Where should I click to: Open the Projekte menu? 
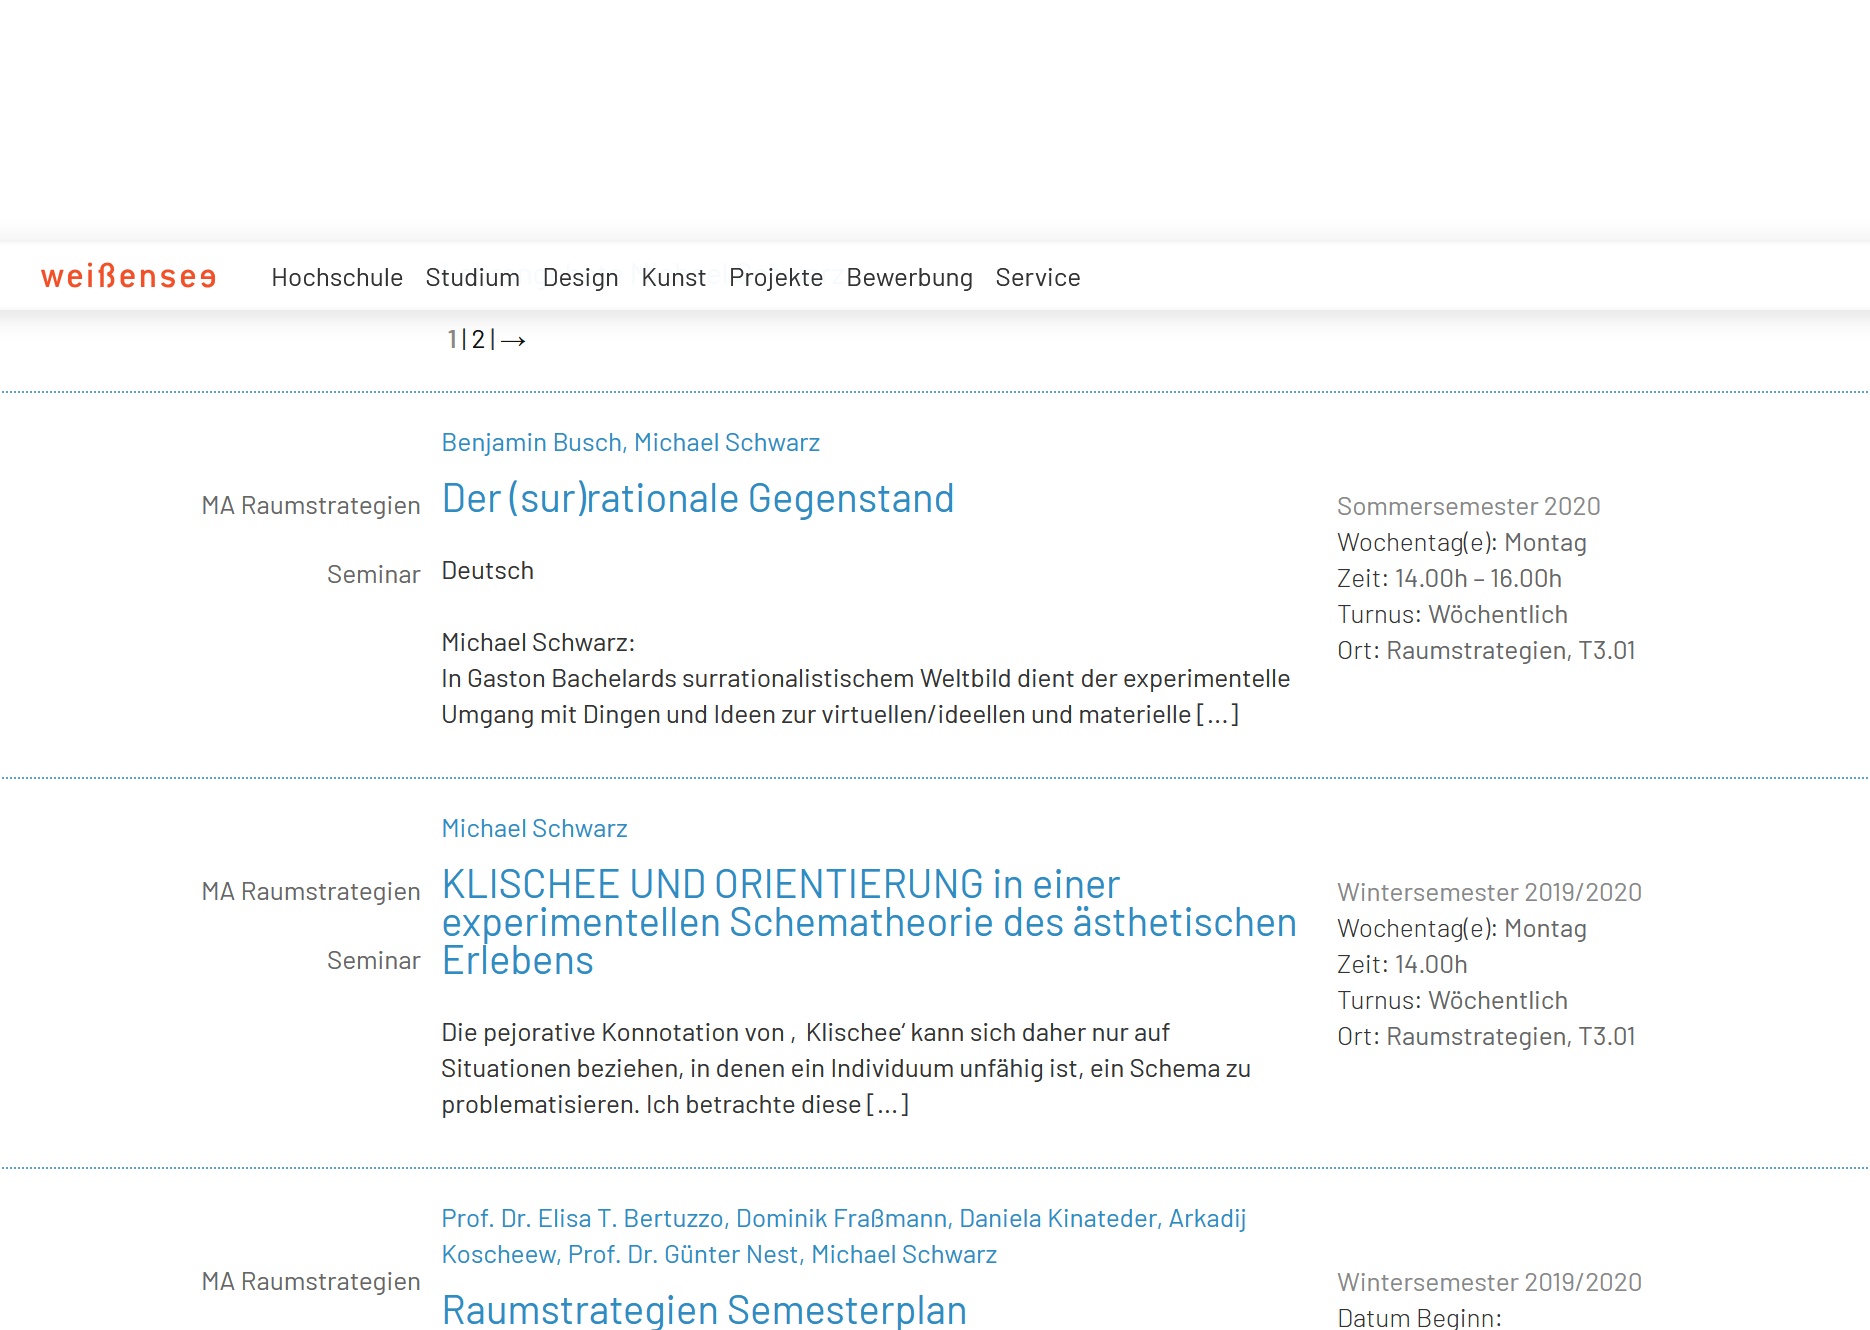(776, 278)
